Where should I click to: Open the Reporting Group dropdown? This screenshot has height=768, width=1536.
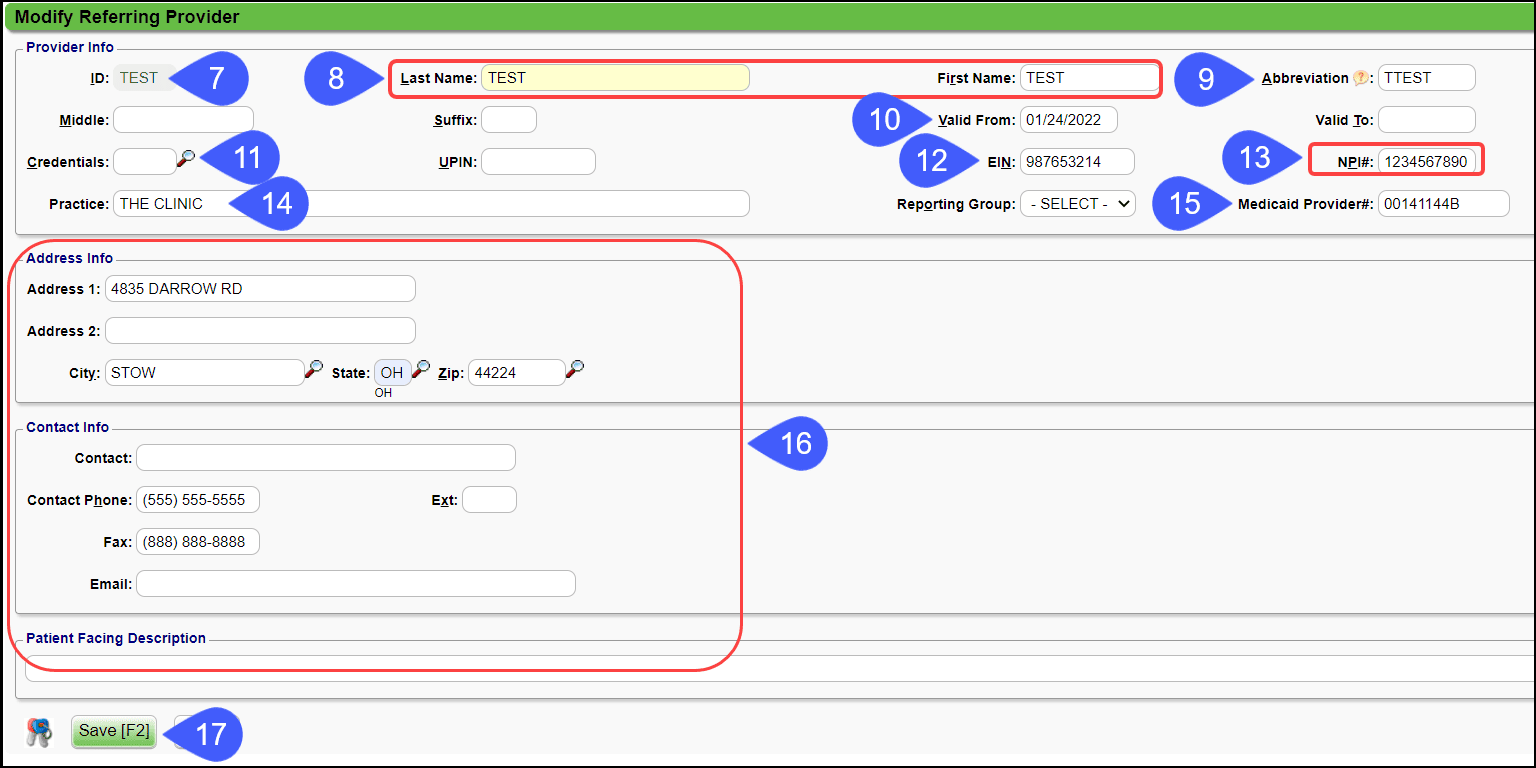click(x=1077, y=203)
